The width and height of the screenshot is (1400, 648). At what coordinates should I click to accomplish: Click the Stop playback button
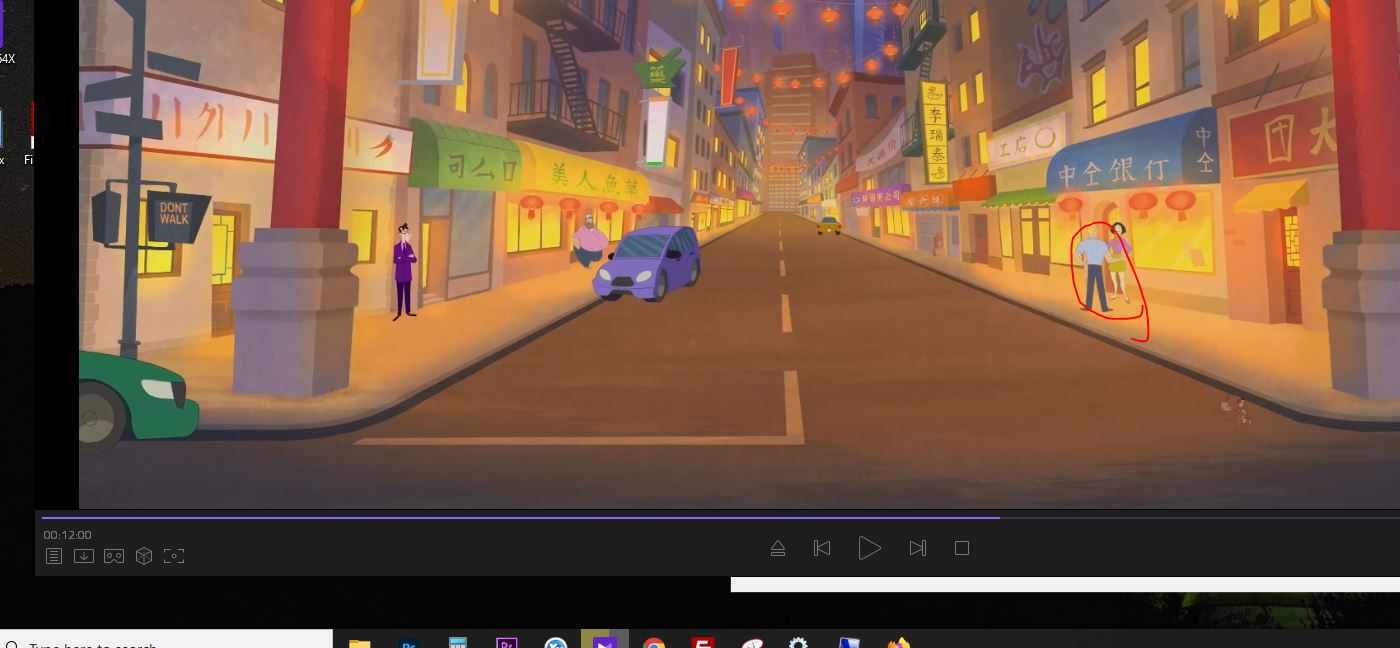[962, 548]
